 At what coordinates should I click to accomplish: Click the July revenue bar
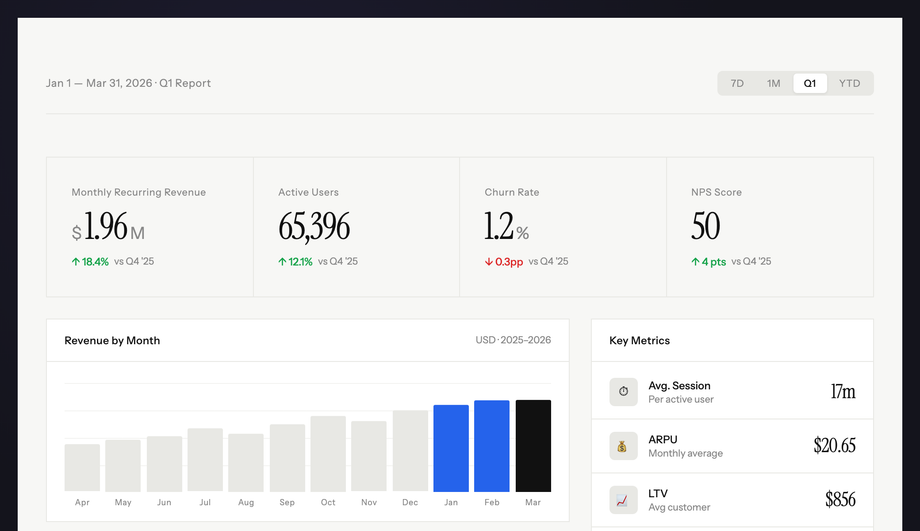pos(205,460)
